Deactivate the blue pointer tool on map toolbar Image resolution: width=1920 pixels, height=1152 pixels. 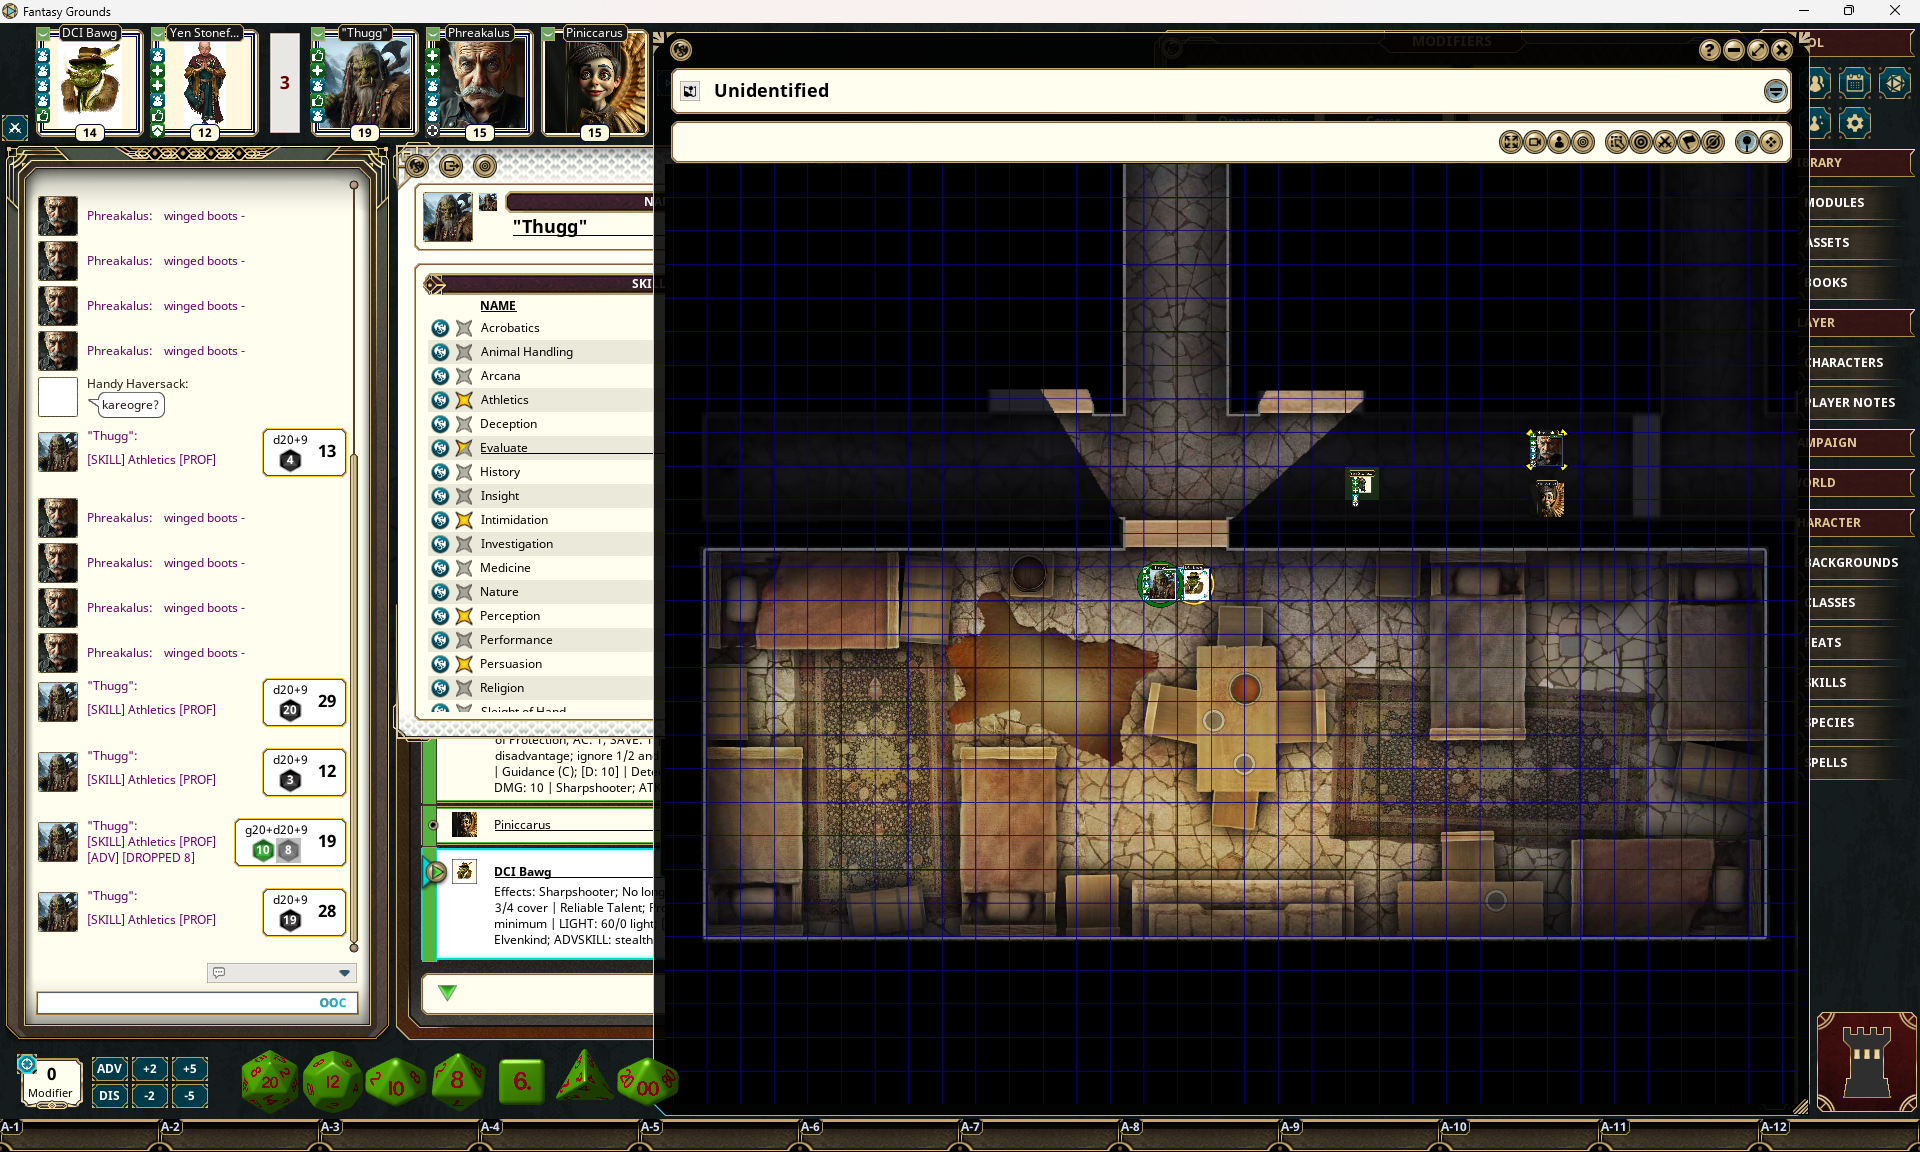click(1747, 142)
